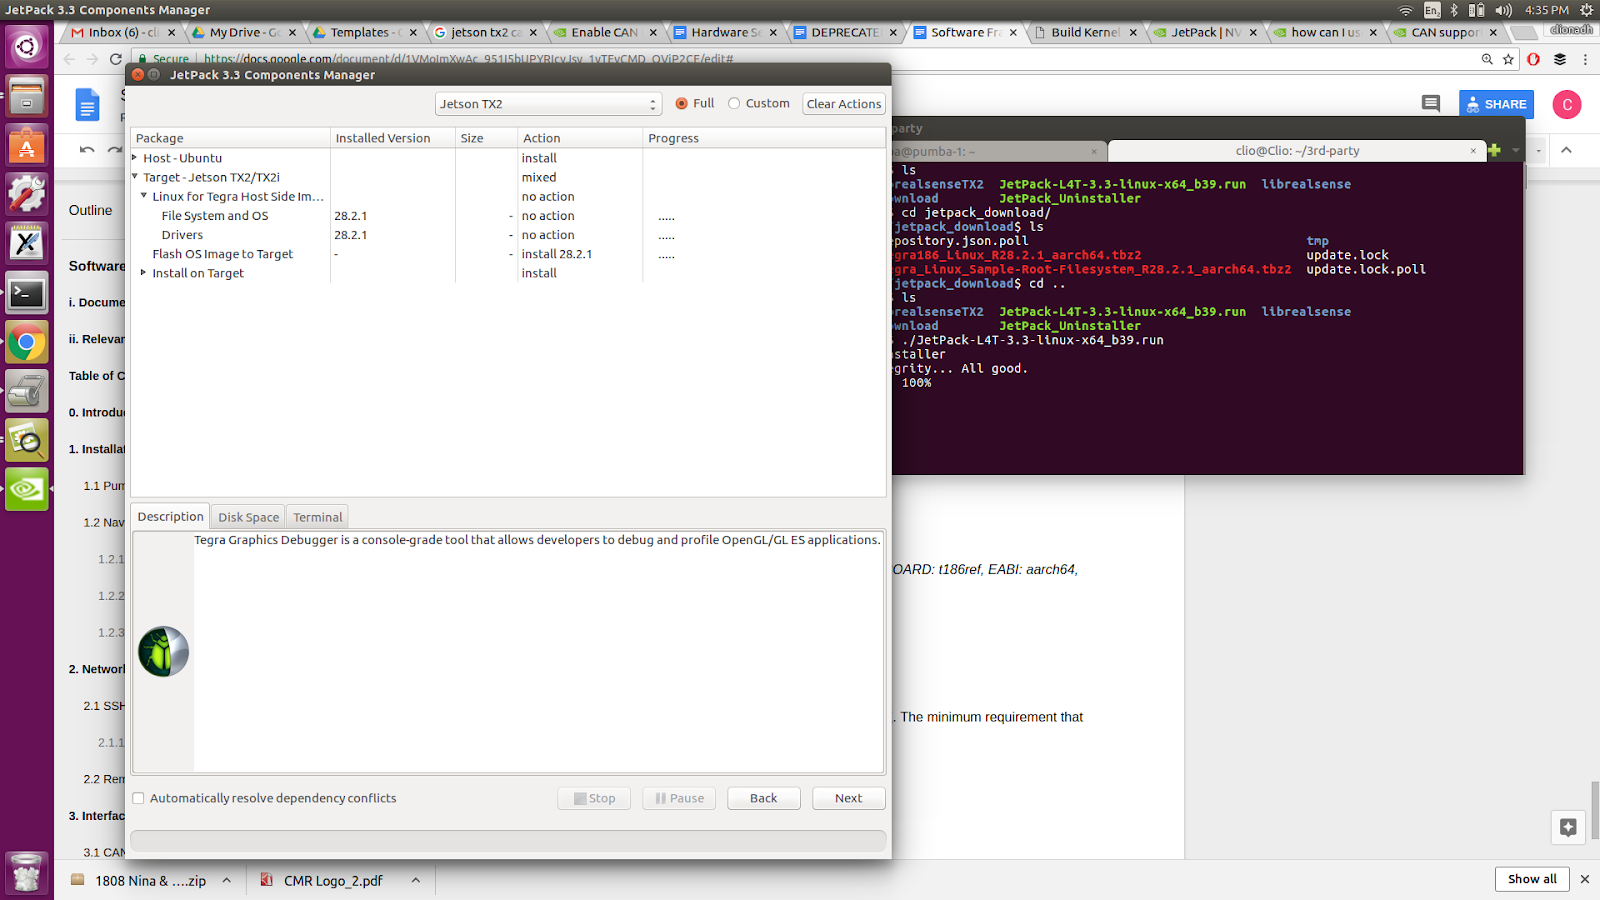Switch to Google Chrome via dock icon
The height and width of the screenshot is (900, 1600).
pyautogui.click(x=27, y=342)
